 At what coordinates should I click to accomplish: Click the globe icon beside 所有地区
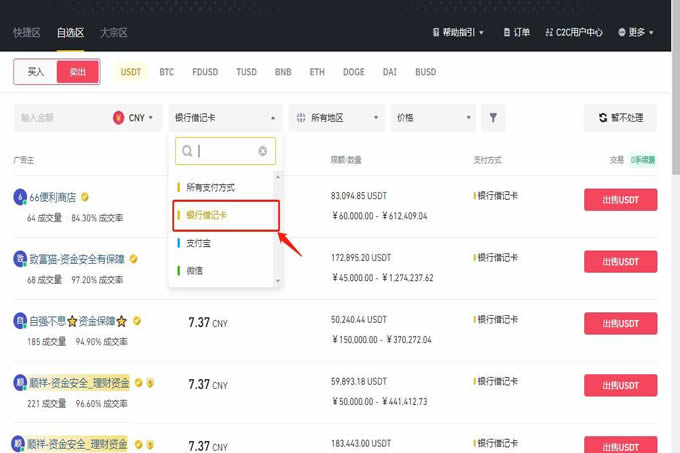pos(301,117)
